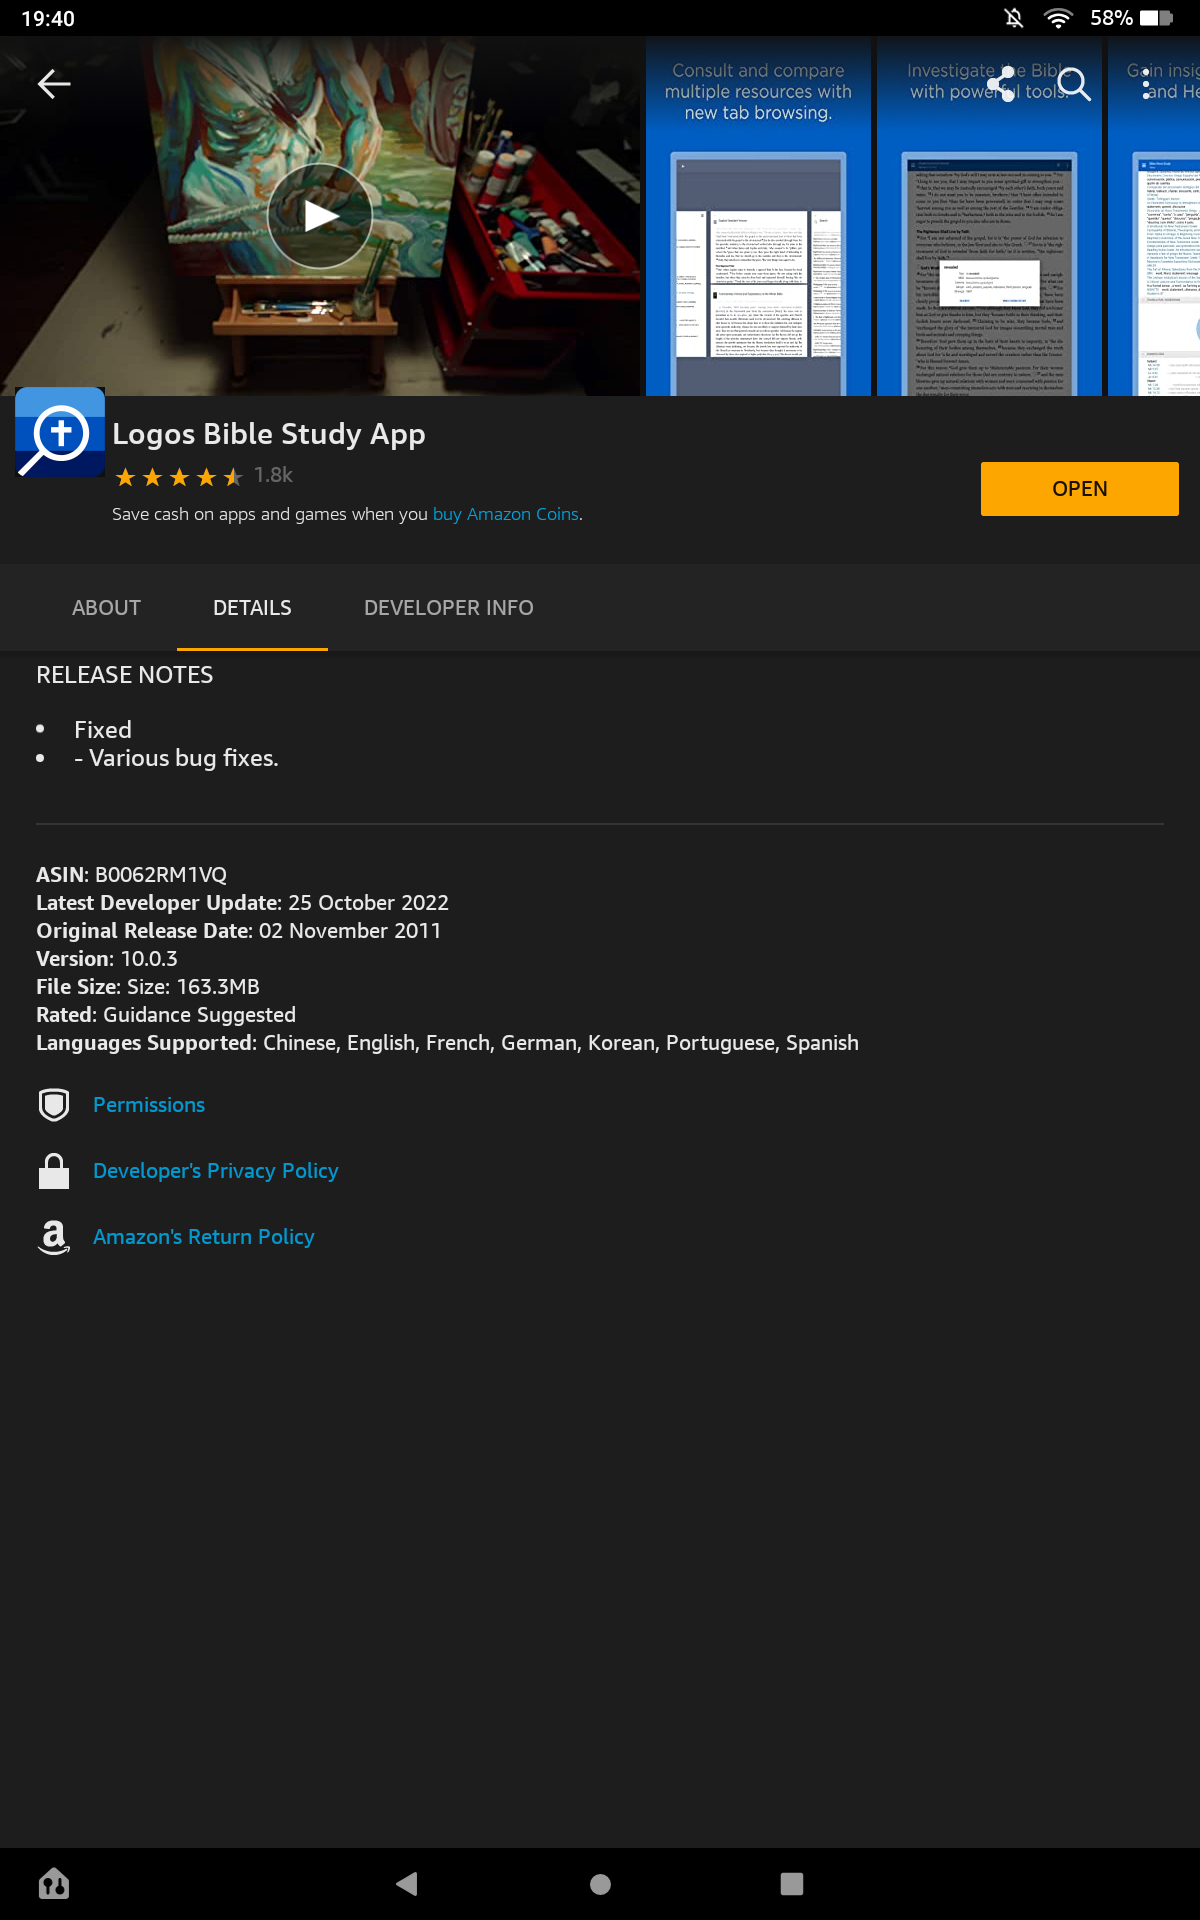Tap the share icon
Viewport: 1200px width, 1920px height.
[1001, 85]
